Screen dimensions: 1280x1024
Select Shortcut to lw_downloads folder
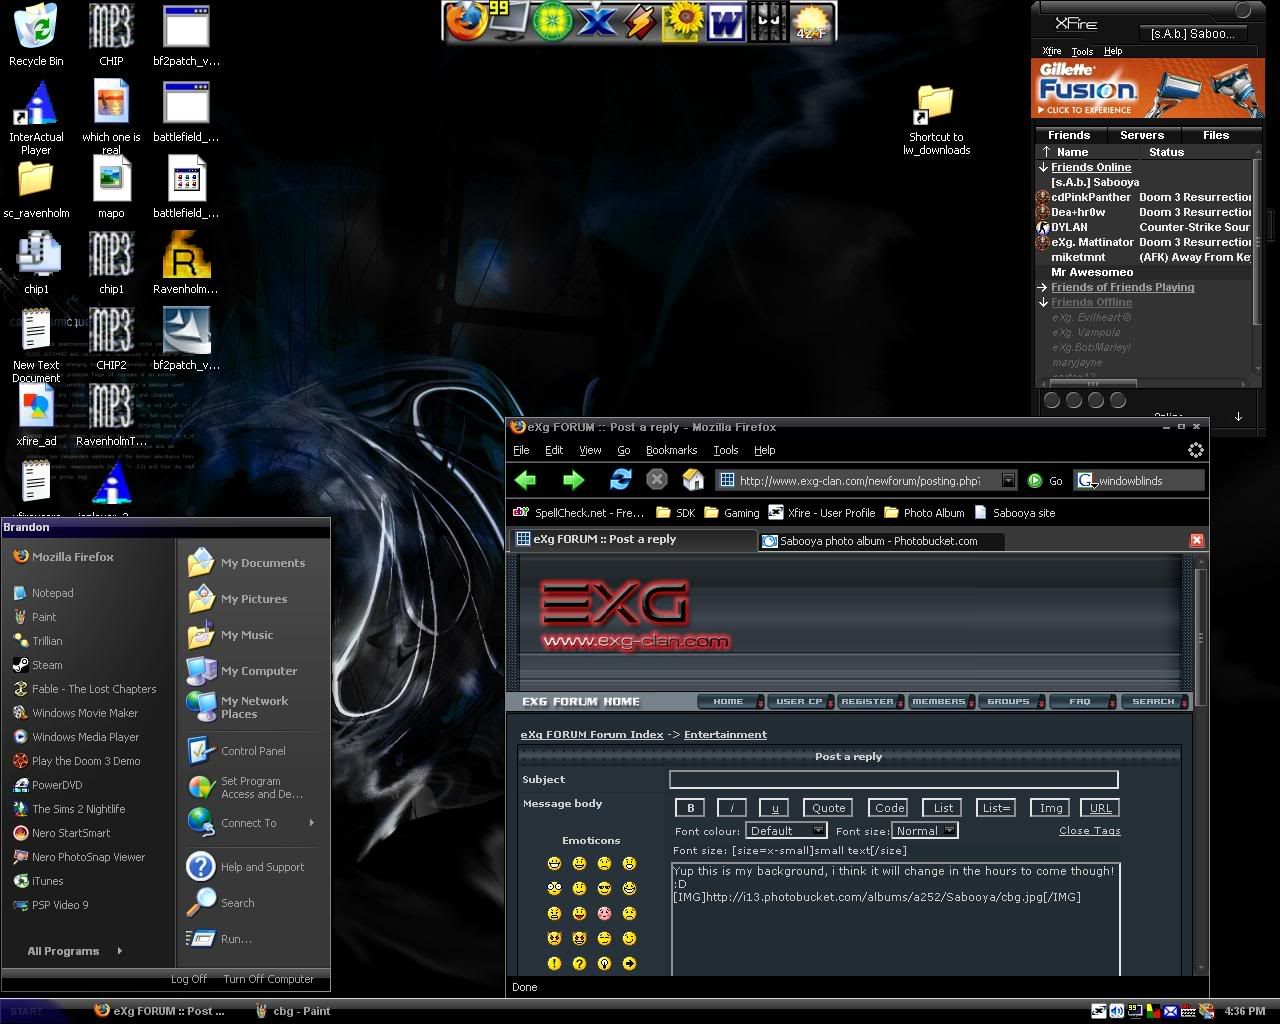[936, 120]
